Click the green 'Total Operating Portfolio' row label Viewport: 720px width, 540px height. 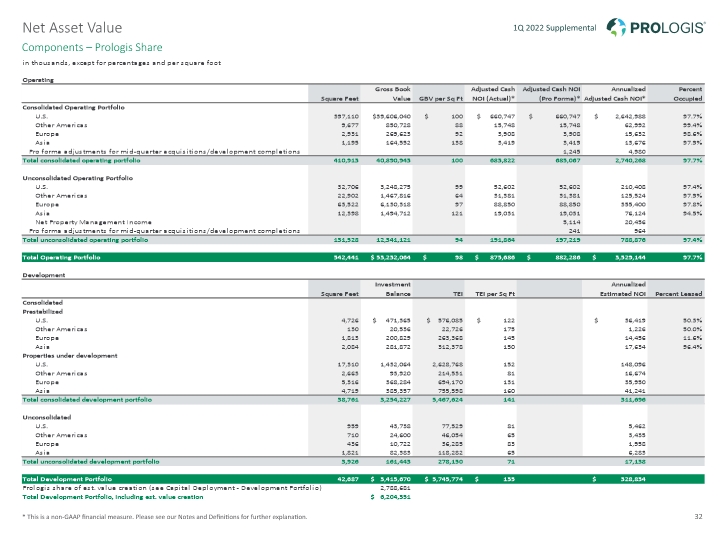coord(61,258)
